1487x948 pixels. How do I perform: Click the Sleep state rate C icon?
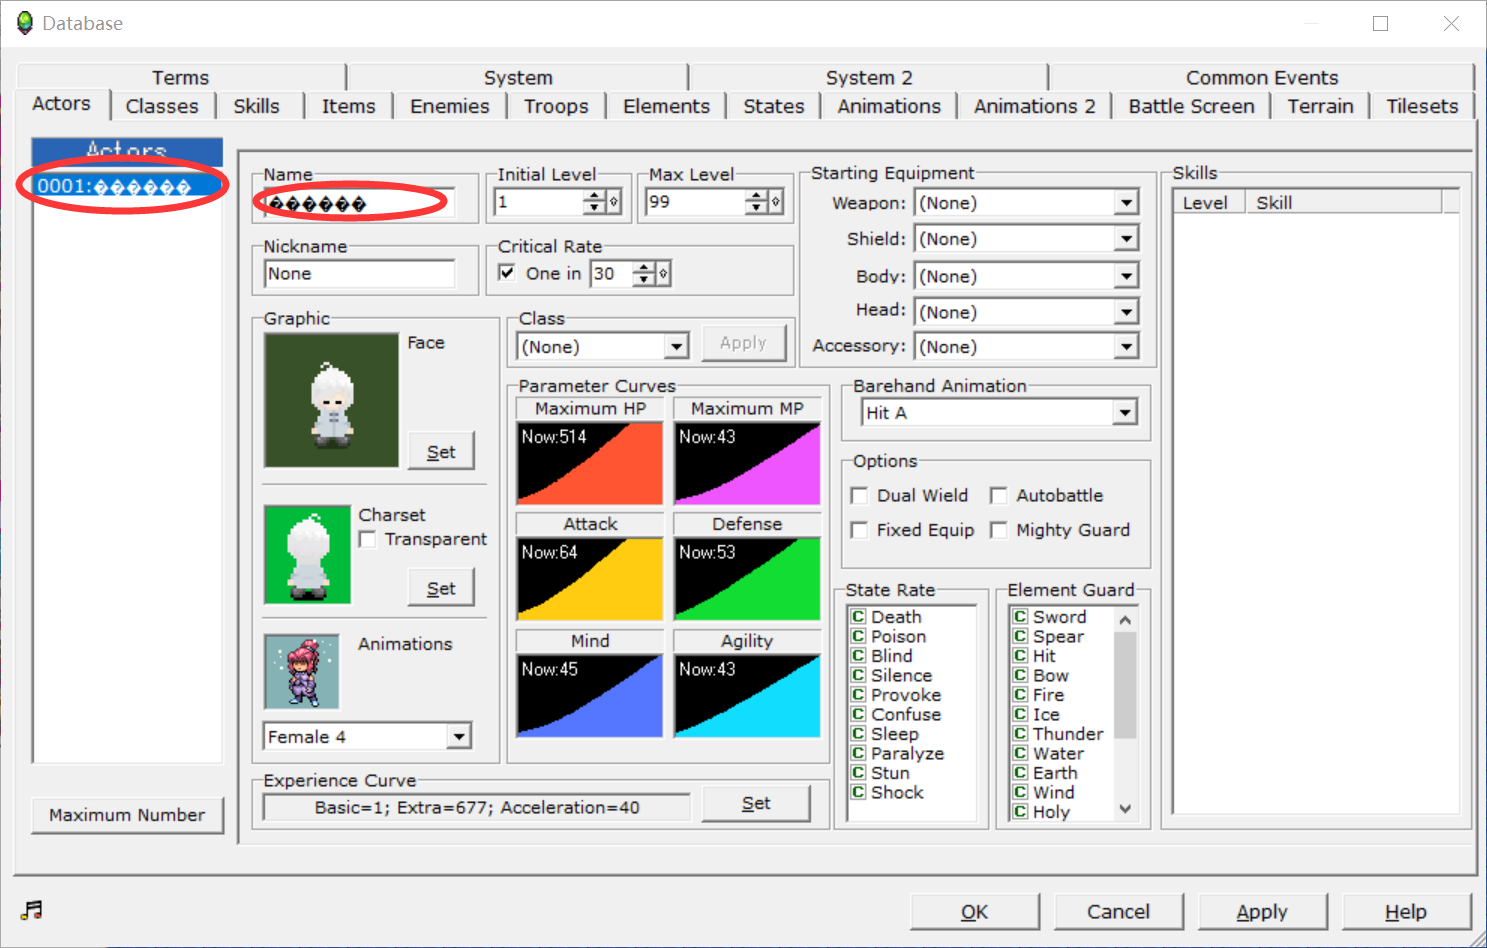tap(858, 734)
